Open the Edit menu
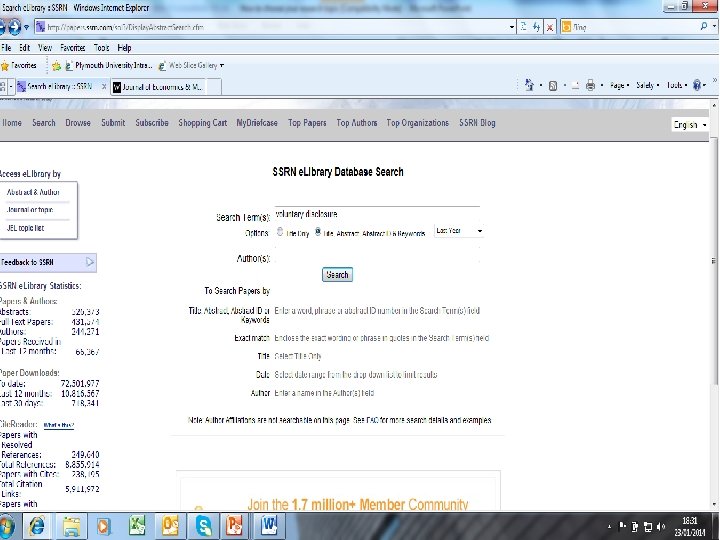This screenshot has width=720, height=540. (24, 47)
